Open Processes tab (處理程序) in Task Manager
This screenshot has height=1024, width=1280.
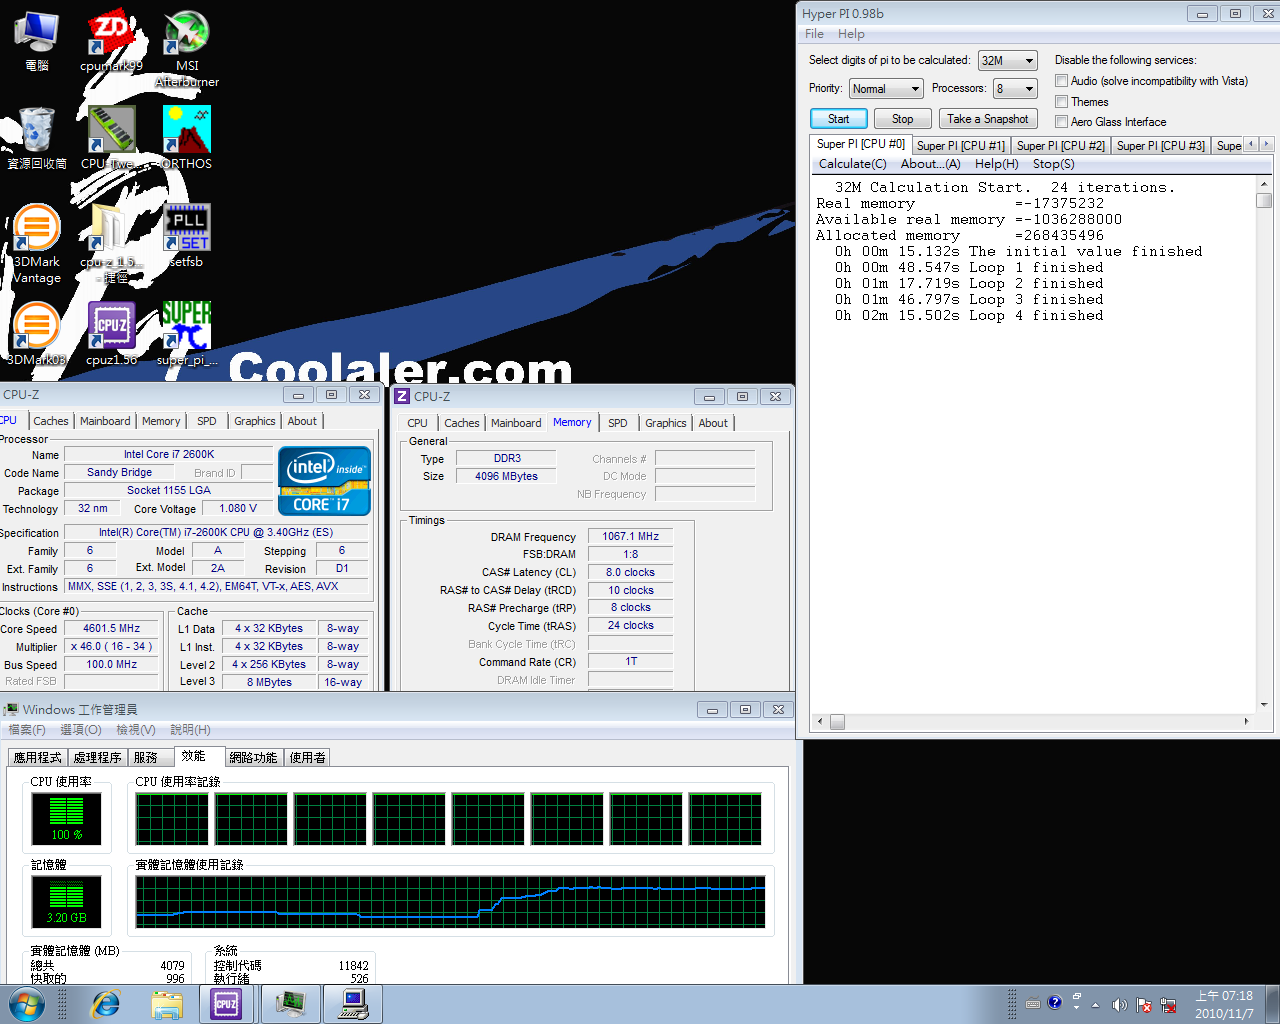click(97, 758)
